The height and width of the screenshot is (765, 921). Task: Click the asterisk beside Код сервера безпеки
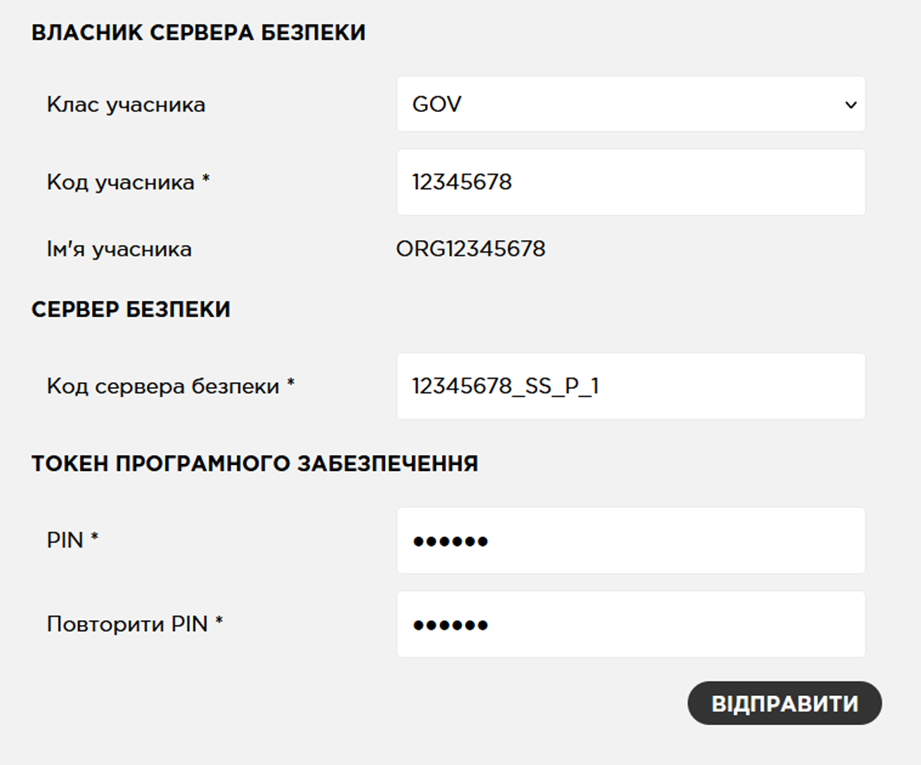[291, 384]
